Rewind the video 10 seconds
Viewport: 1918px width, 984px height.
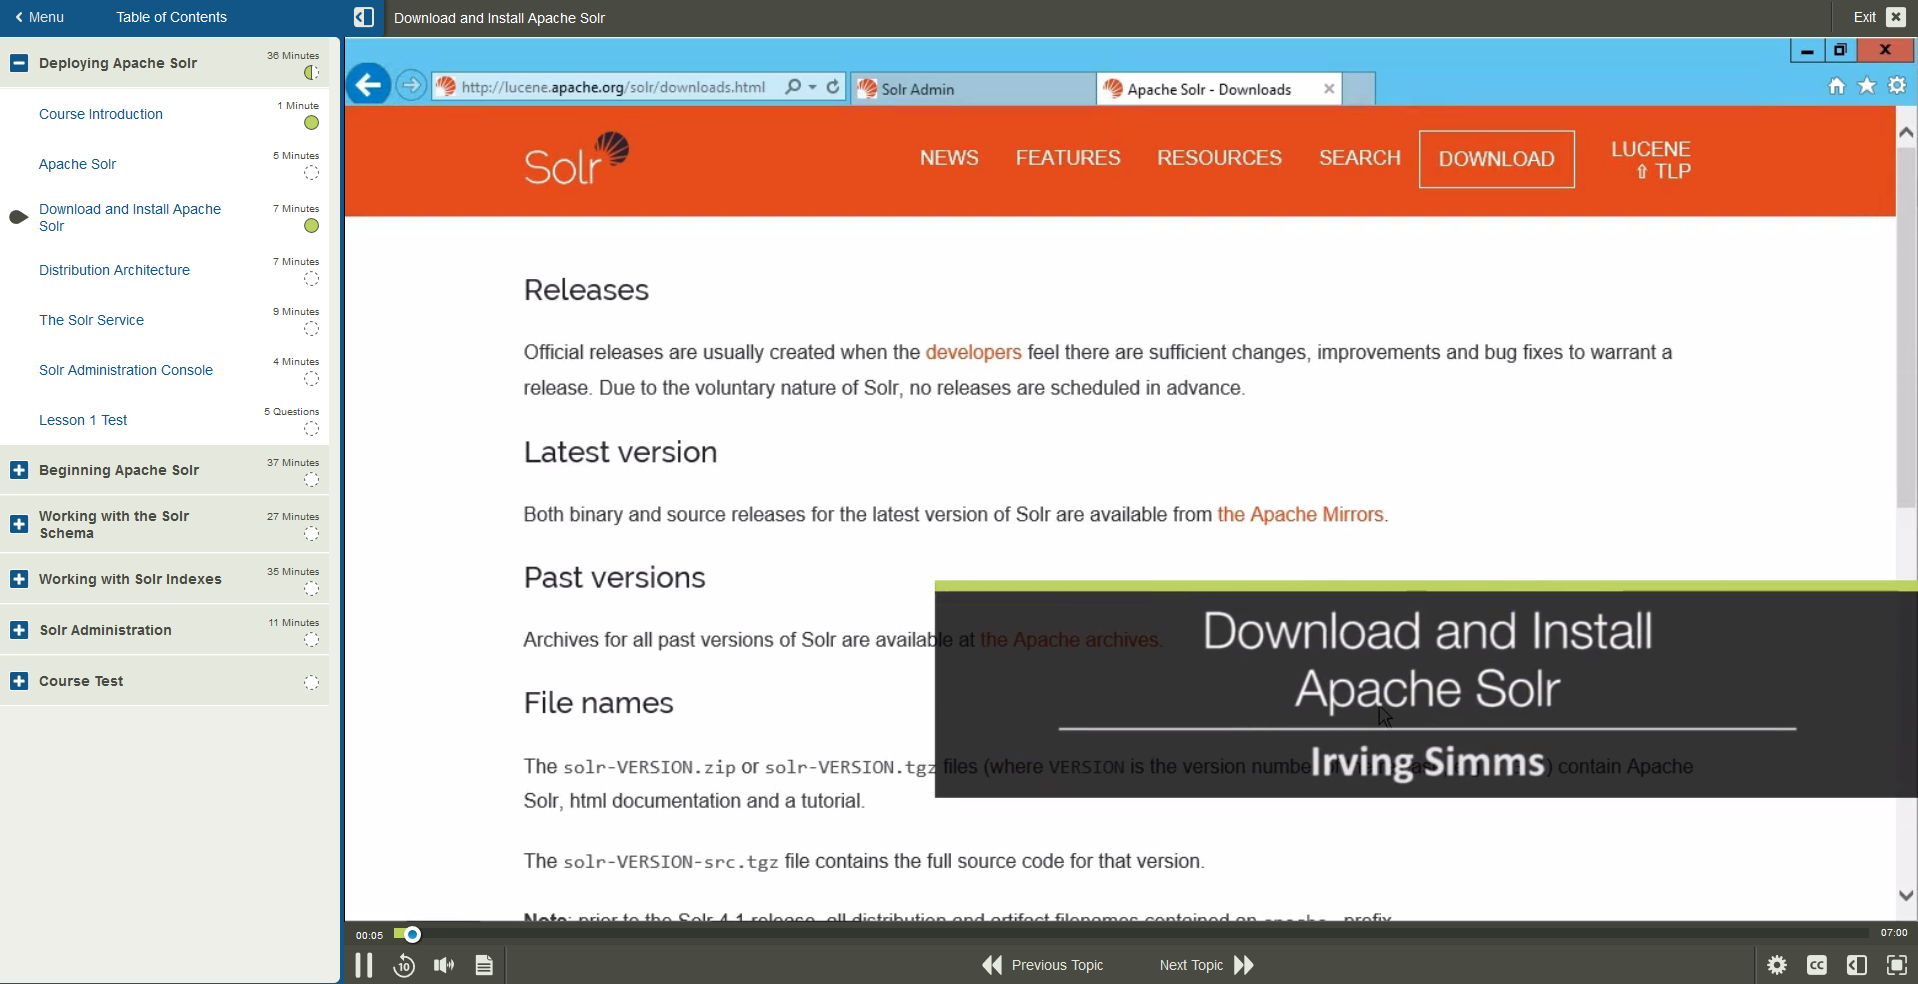pos(404,965)
